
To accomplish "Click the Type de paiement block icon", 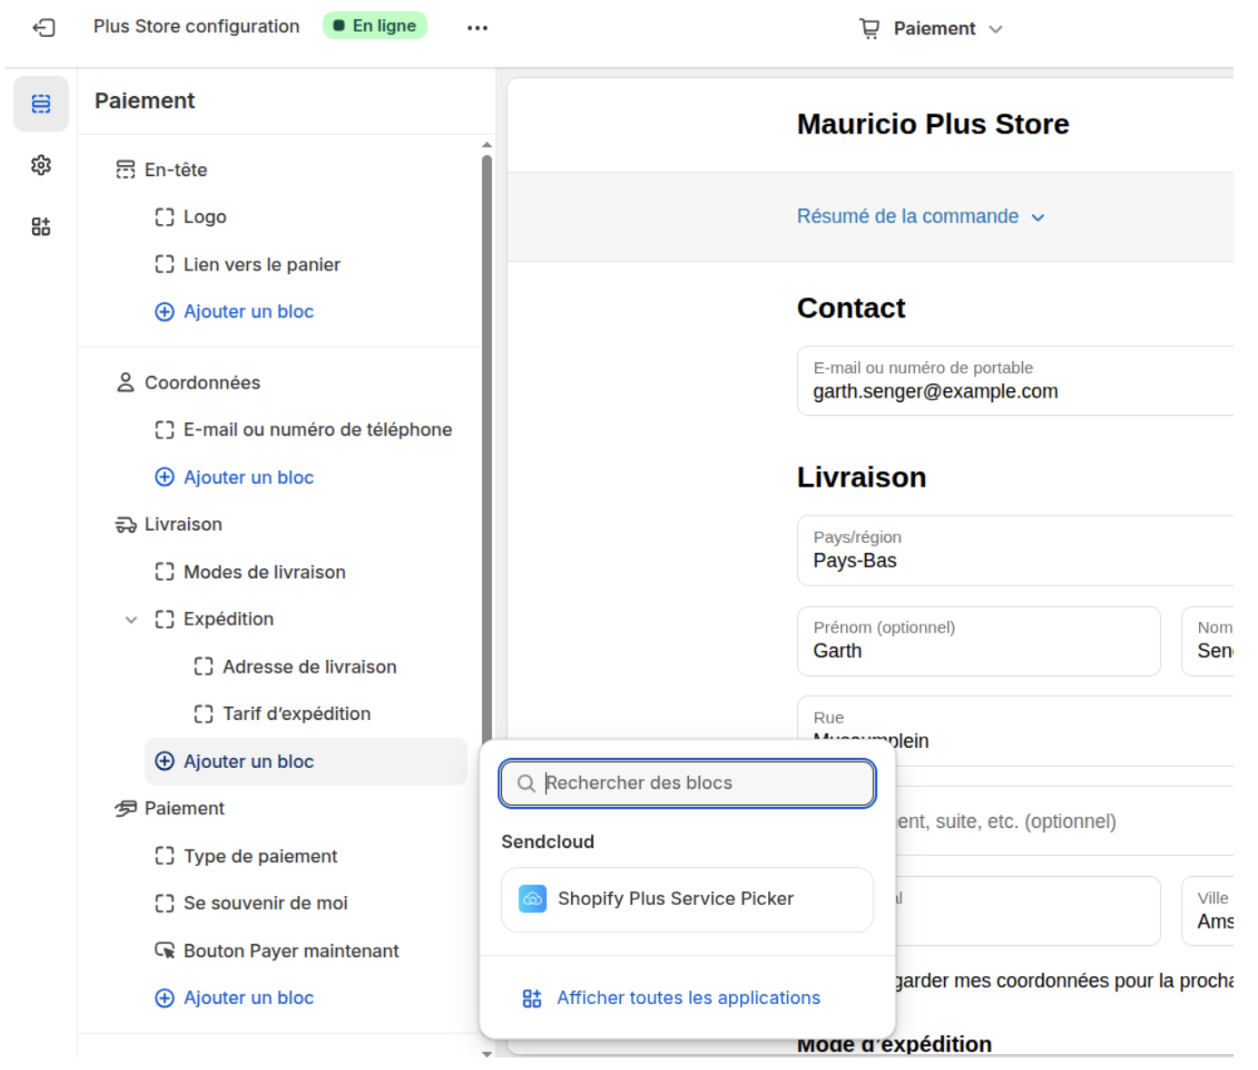I will pyautogui.click(x=165, y=856).
